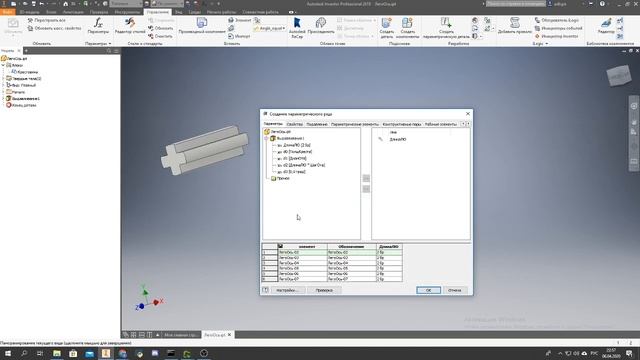Switch to Эскиз ribbon tab
This screenshot has width=640, height=360.
[51, 12]
